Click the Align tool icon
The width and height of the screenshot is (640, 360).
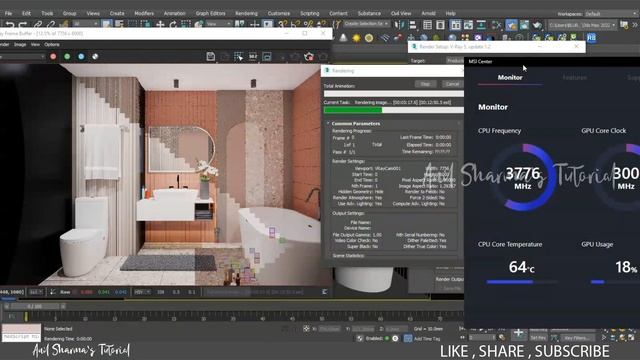point(413,24)
